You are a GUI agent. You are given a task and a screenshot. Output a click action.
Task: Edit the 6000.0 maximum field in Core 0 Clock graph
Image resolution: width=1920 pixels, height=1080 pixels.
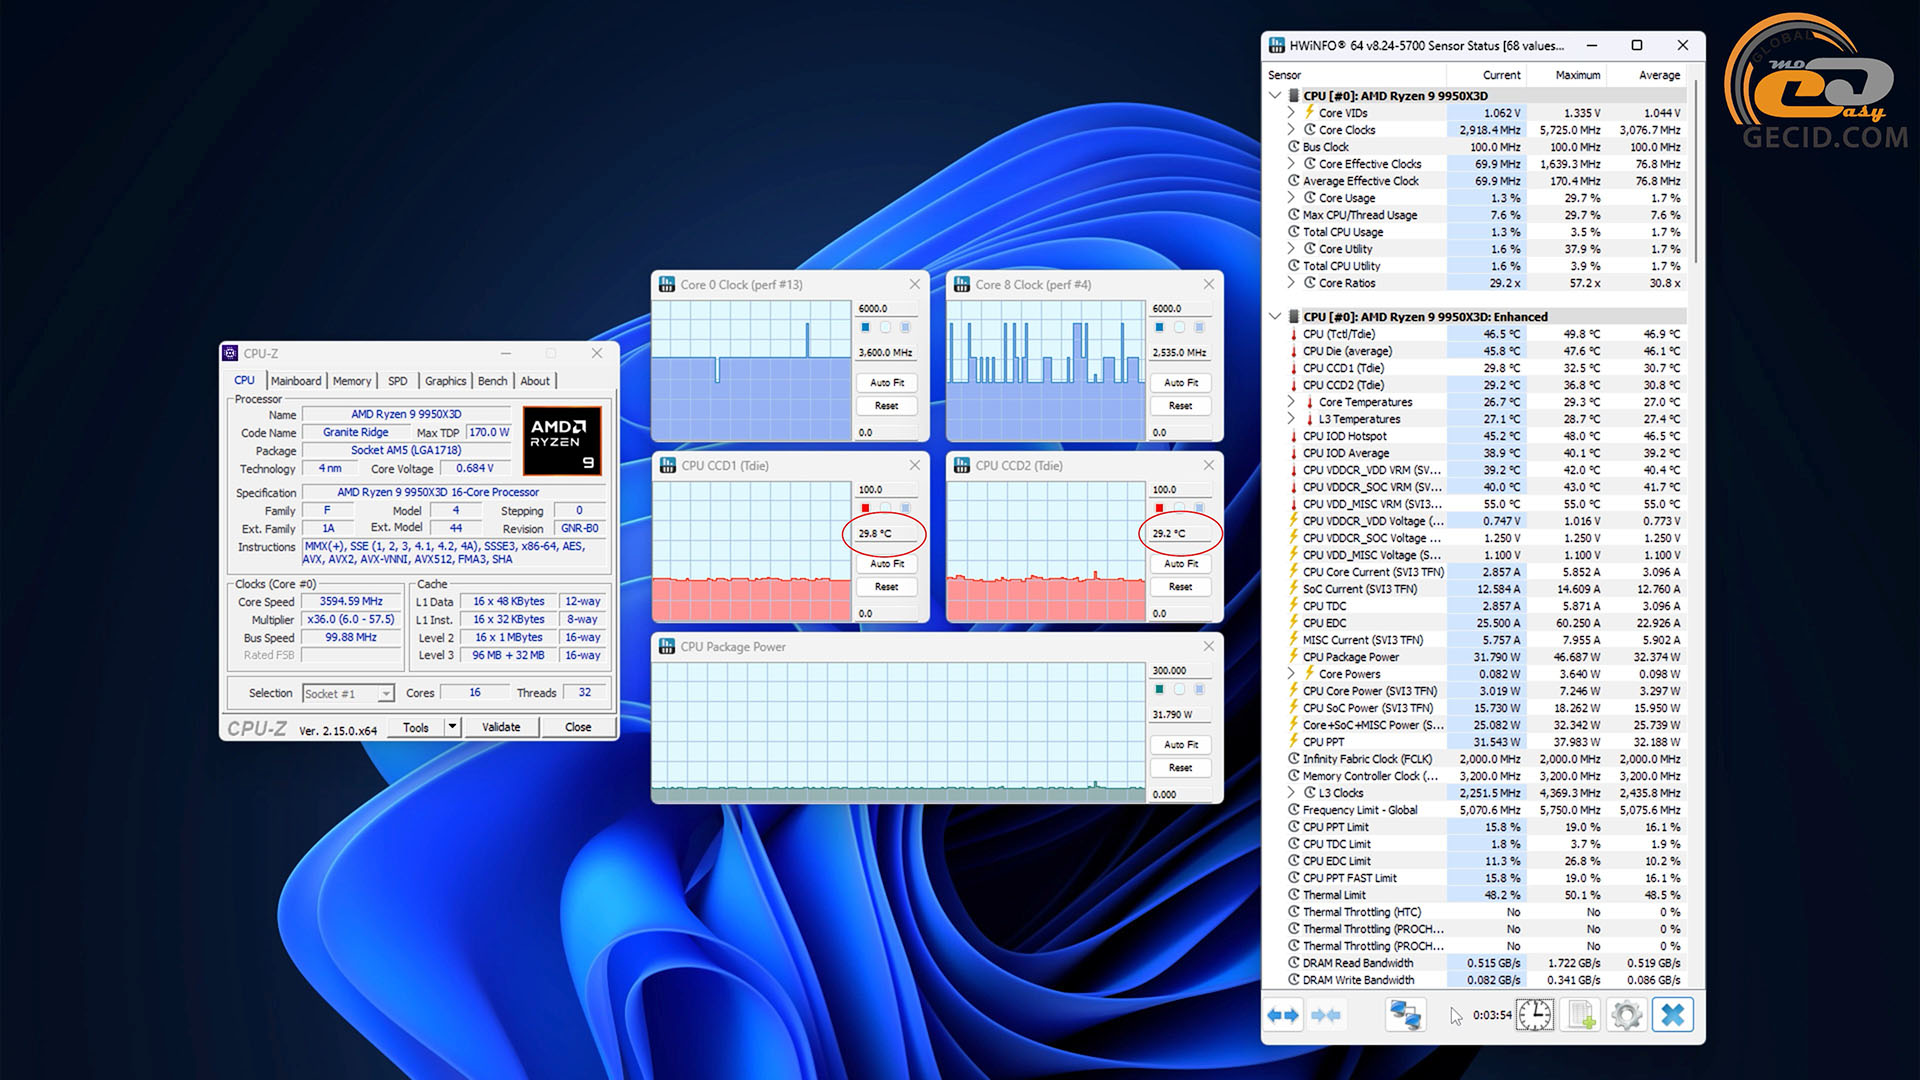pos(887,309)
